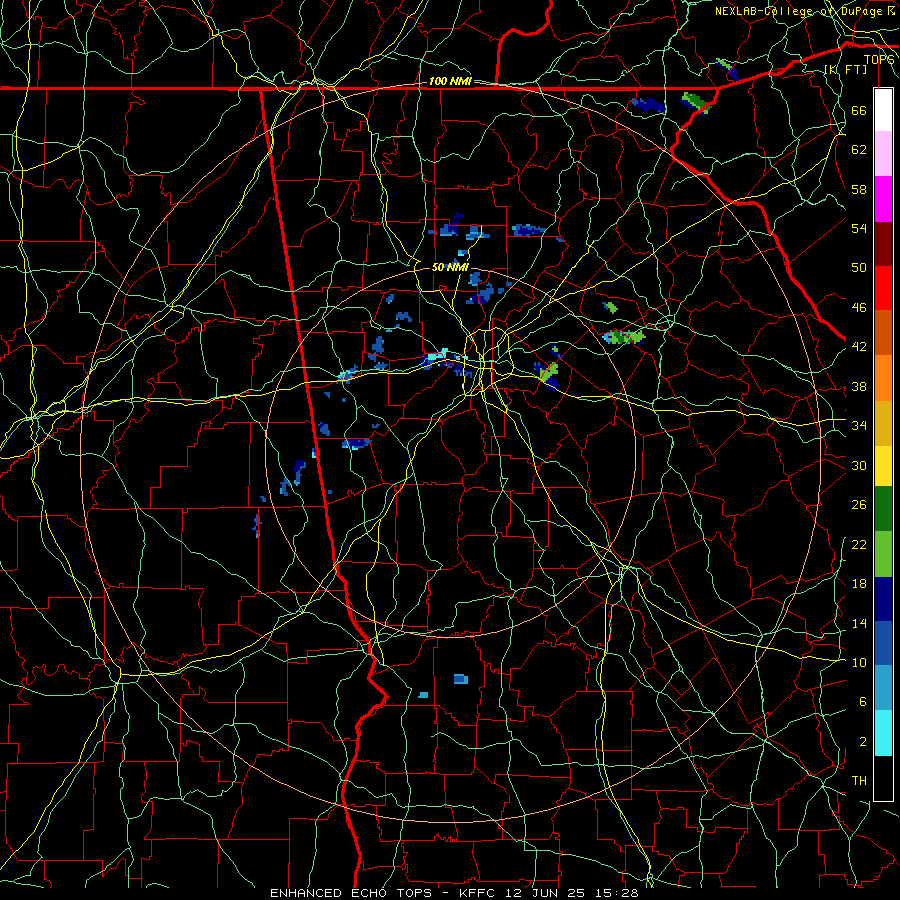This screenshot has height=900, width=900.
Task: Select the bright red legend swatch
Action: pos(883,288)
